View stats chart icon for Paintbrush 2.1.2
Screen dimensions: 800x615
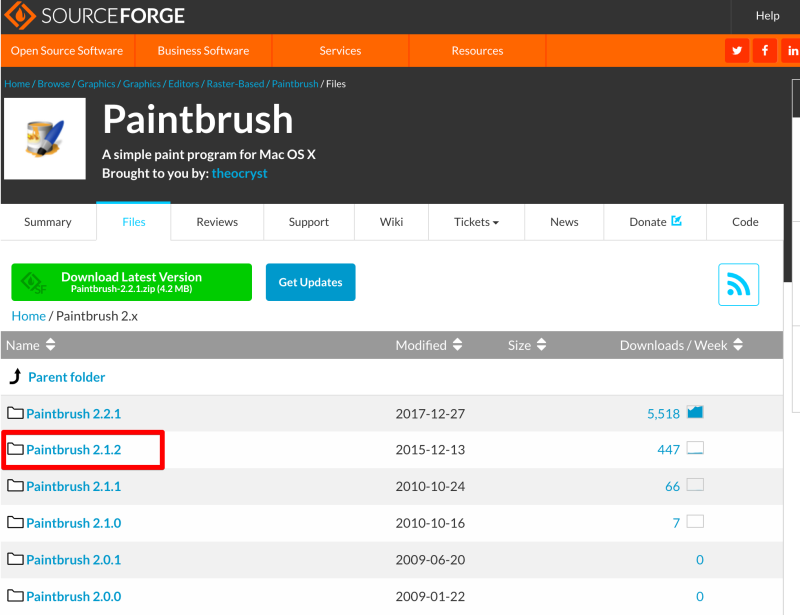coord(695,448)
